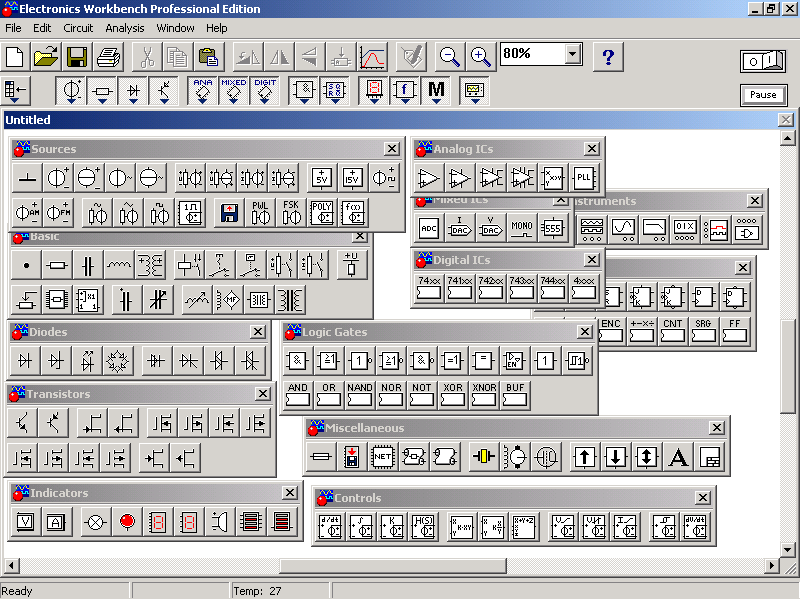Viewport: 800px width, 600px height.
Task: Select the NPN transistor
Action: 22,423
